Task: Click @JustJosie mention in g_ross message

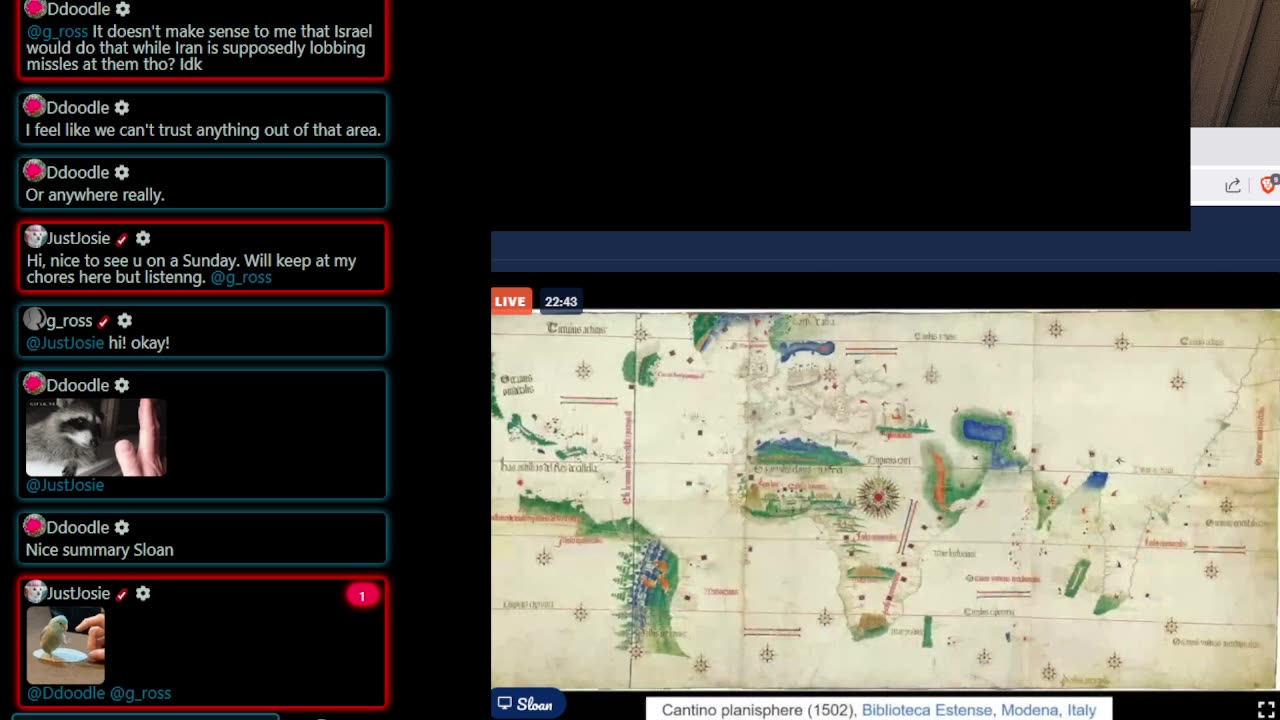Action: click(x=65, y=342)
